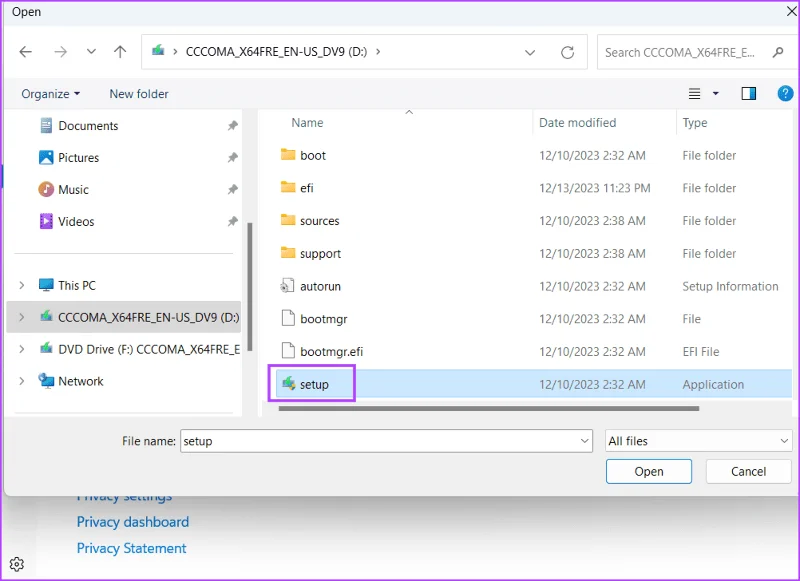Viewport: 800px width, 581px height.
Task: Click the forward navigation arrow
Action: (60, 52)
